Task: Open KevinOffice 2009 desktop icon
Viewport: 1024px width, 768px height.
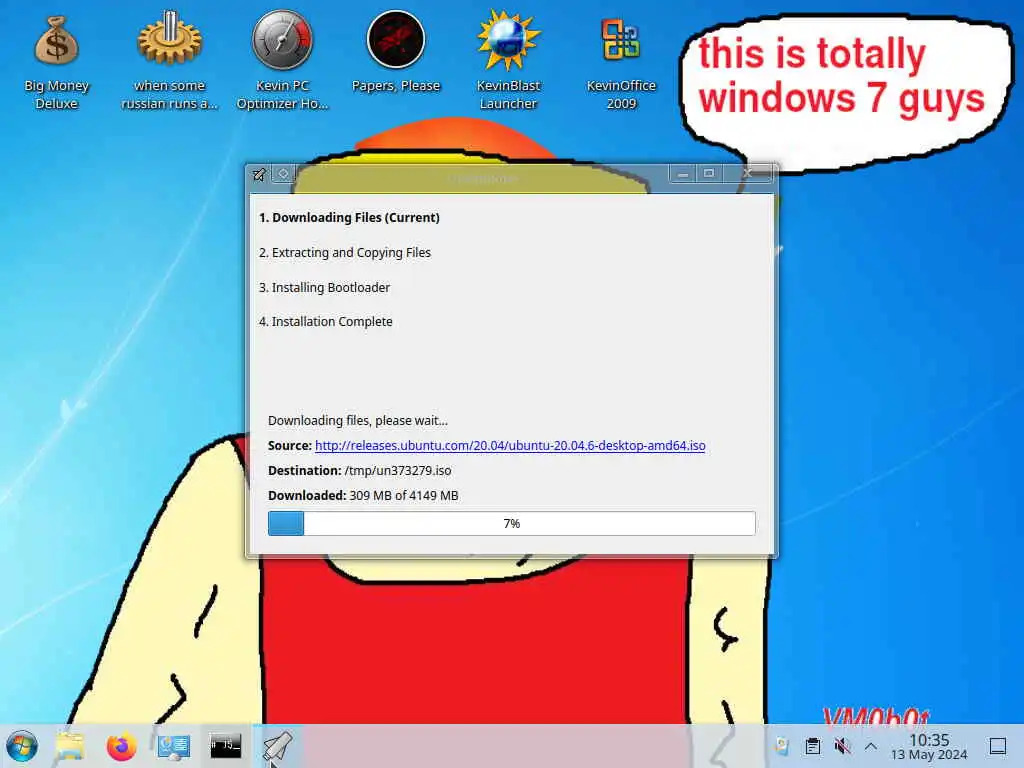Action: click(x=621, y=62)
